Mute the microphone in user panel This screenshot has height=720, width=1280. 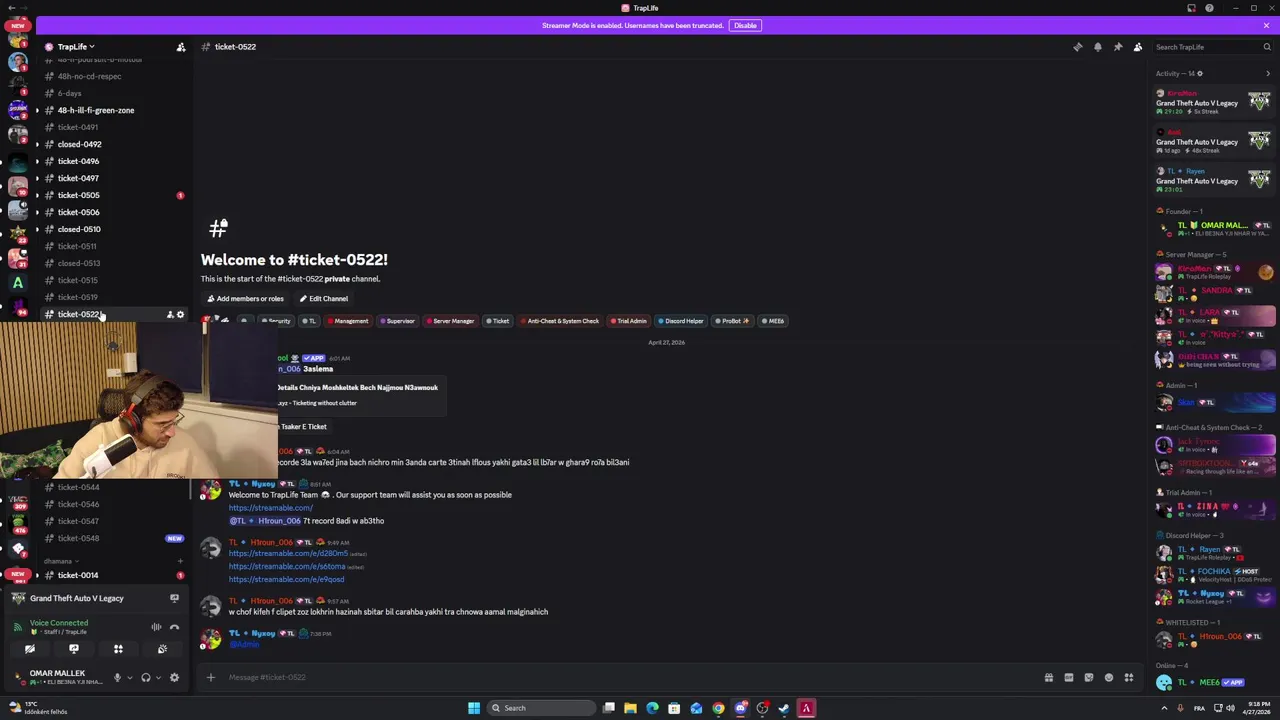pyautogui.click(x=117, y=677)
